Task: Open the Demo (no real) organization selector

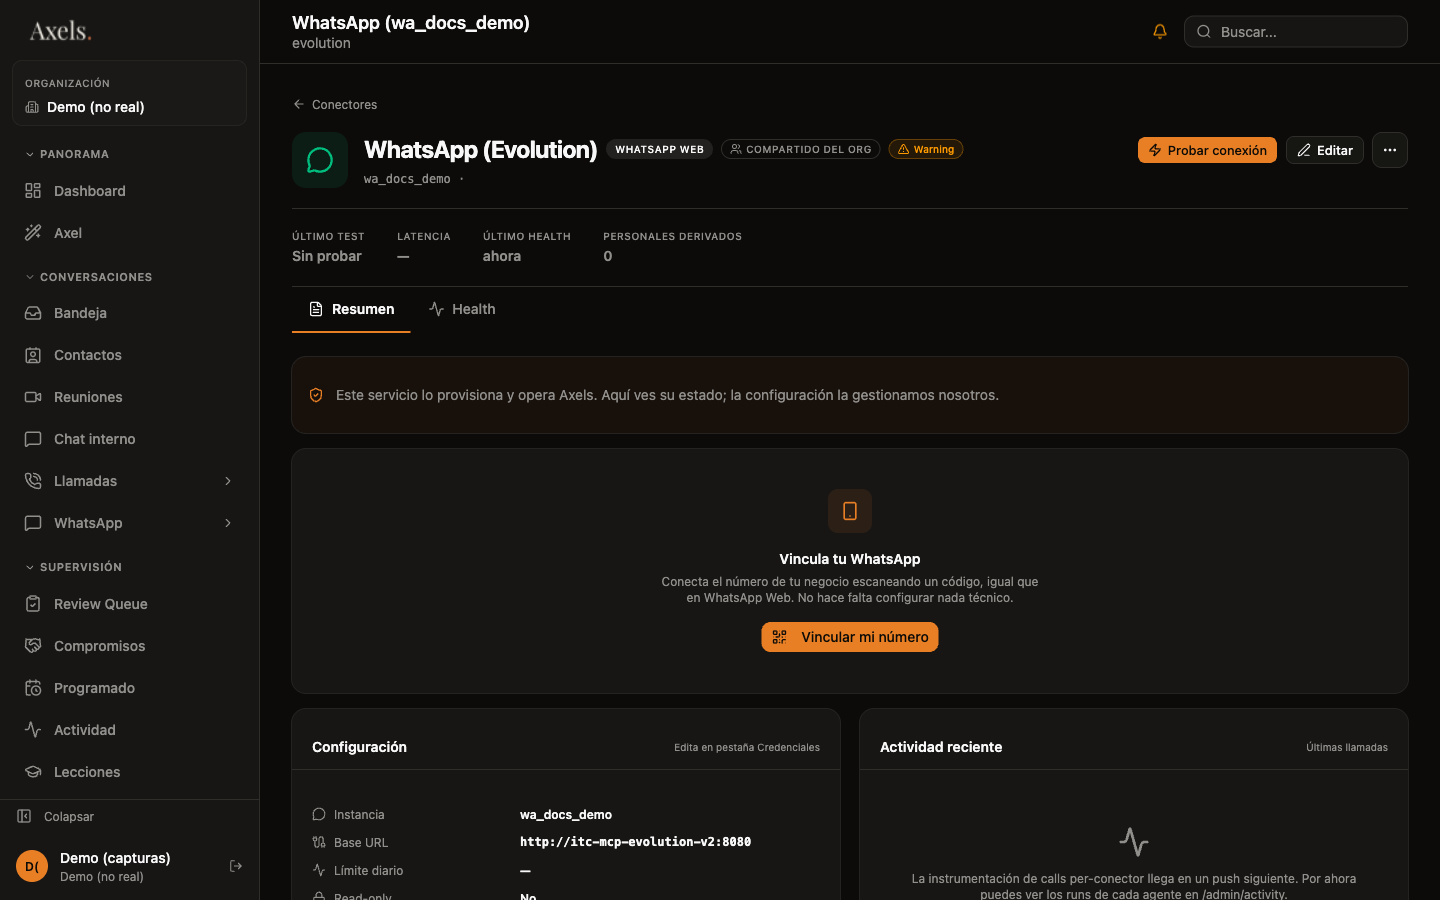Action: (129, 93)
